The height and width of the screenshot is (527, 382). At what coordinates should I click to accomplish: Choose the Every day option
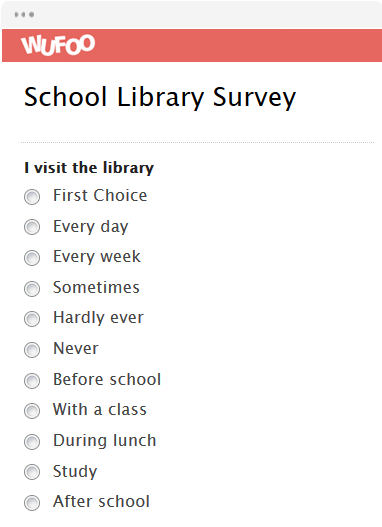32,227
